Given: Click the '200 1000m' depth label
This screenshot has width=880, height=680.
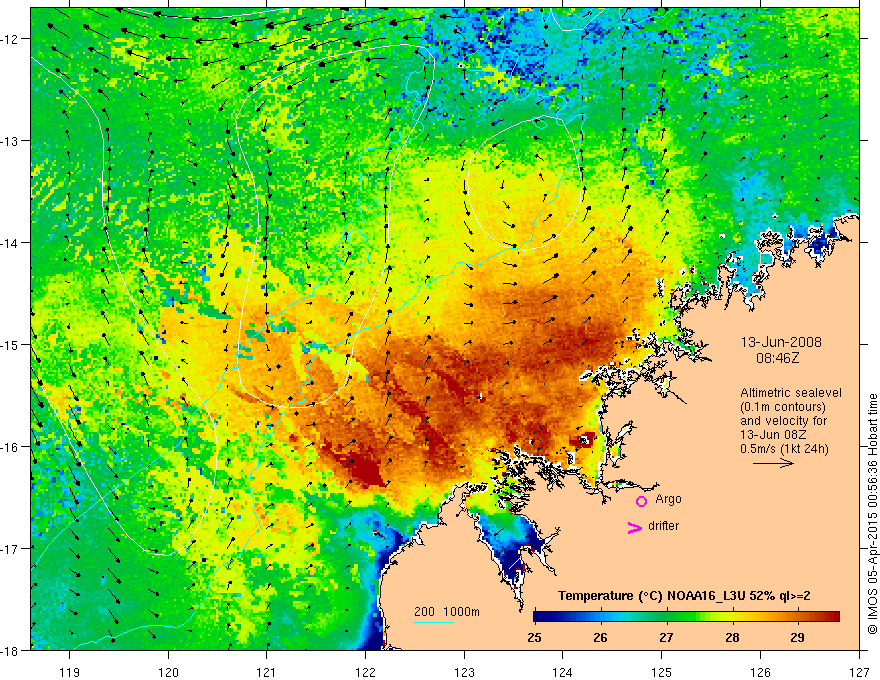Looking at the screenshot, I should 447,611.
